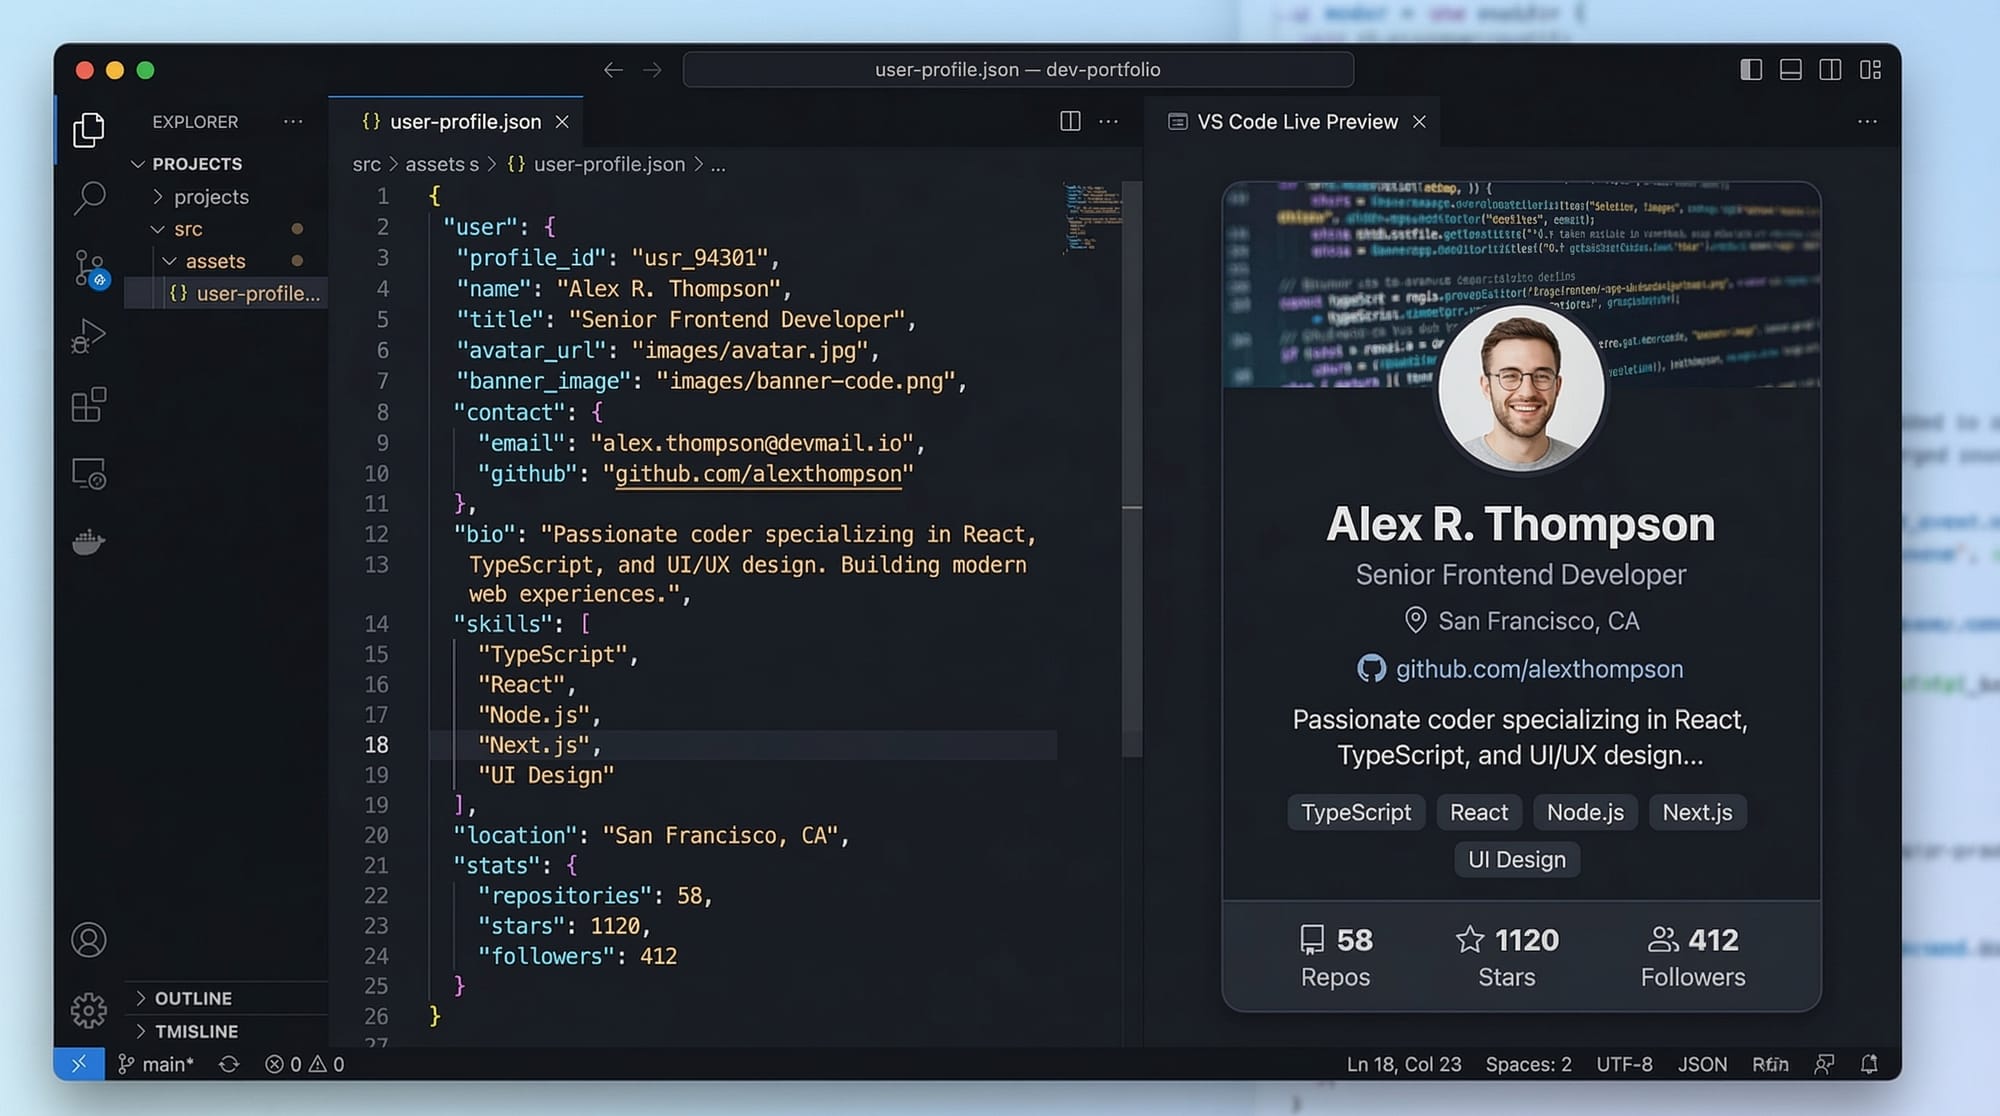Open the Run and Debug view
This screenshot has height=1116, width=2000.
(89, 337)
